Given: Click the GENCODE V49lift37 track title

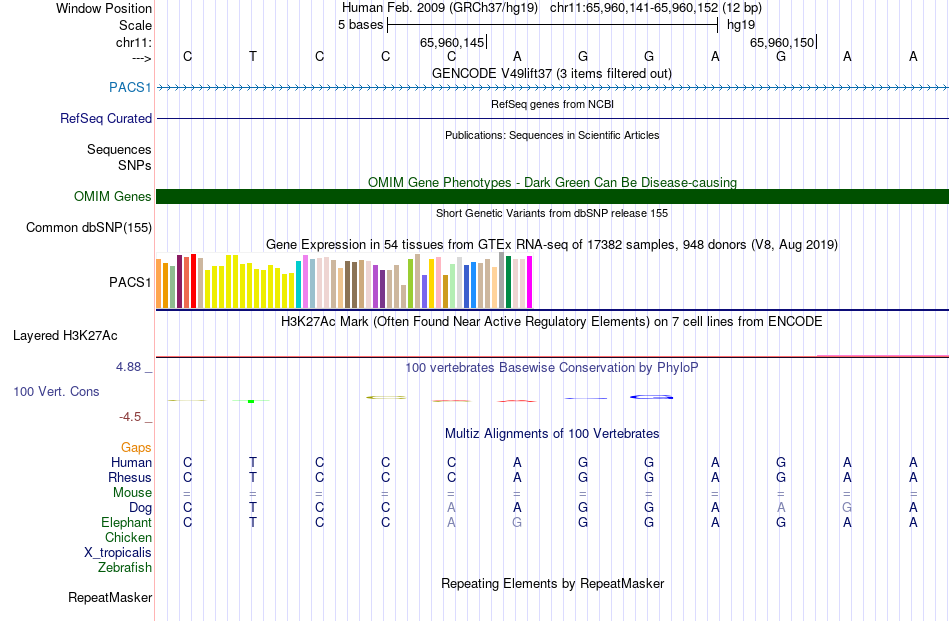Looking at the screenshot, I should point(551,74).
